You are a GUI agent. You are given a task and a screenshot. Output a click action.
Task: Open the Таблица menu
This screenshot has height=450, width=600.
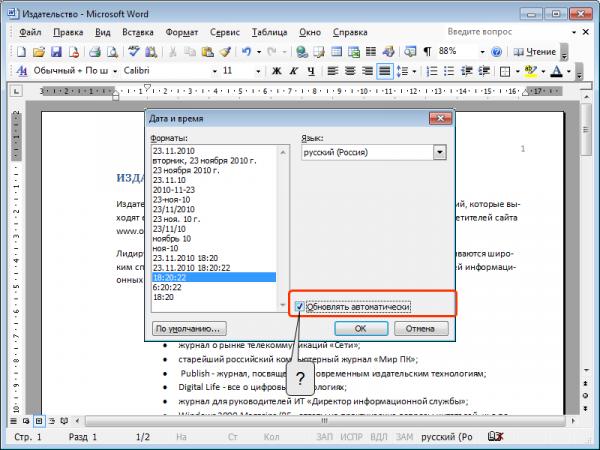point(269,32)
